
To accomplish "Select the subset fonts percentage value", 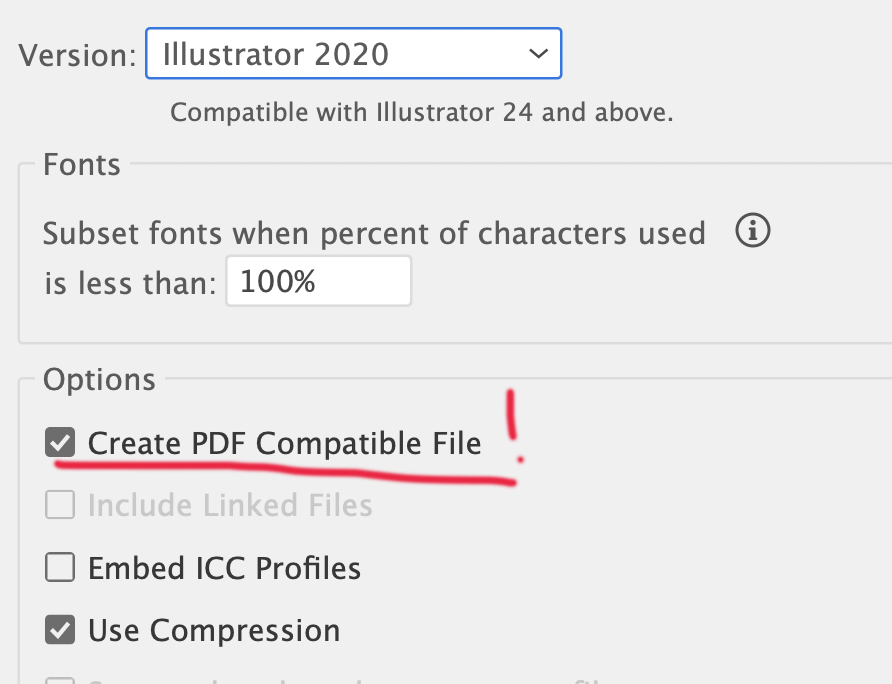I will [x=318, y=280].
